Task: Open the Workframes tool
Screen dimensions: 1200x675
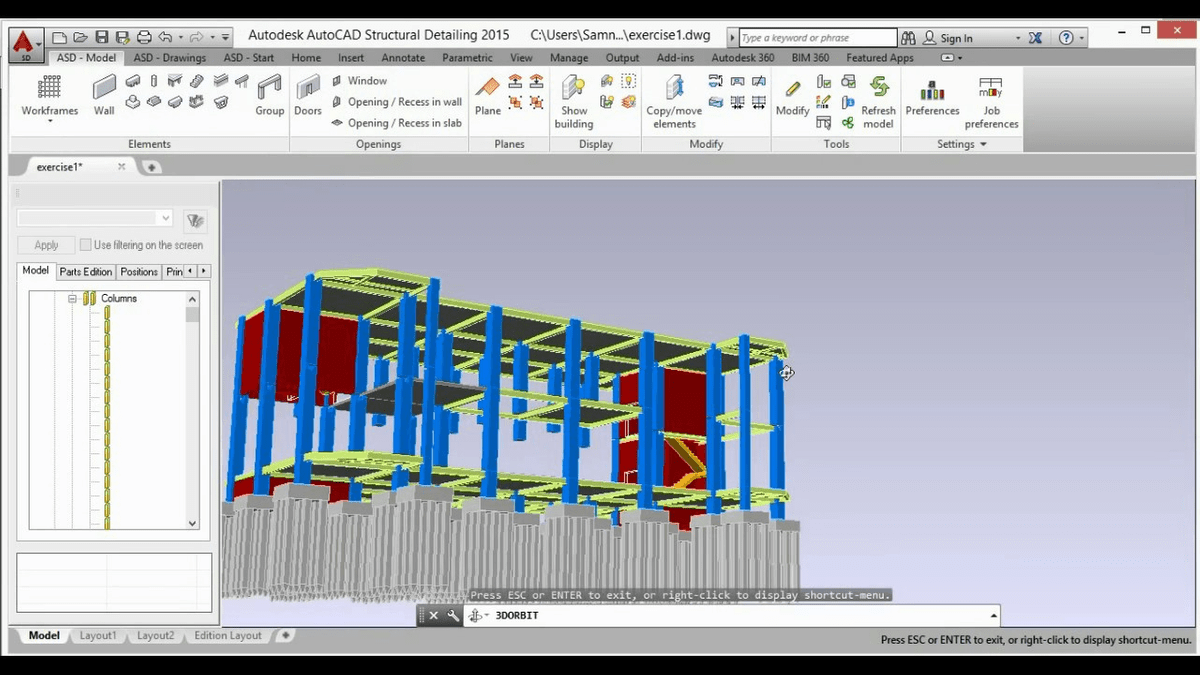Action: (x=49, y=97)
